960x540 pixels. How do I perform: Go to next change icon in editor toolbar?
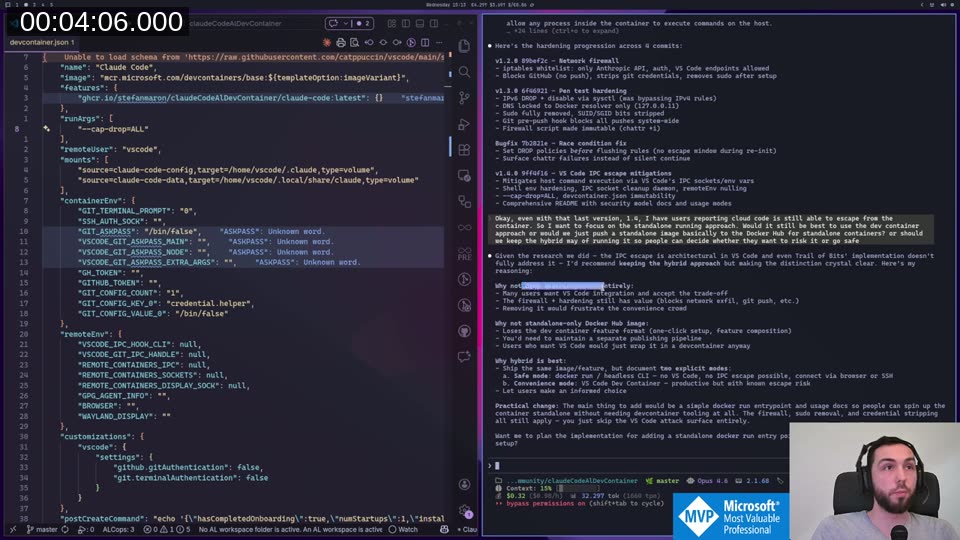coord(397,42)
